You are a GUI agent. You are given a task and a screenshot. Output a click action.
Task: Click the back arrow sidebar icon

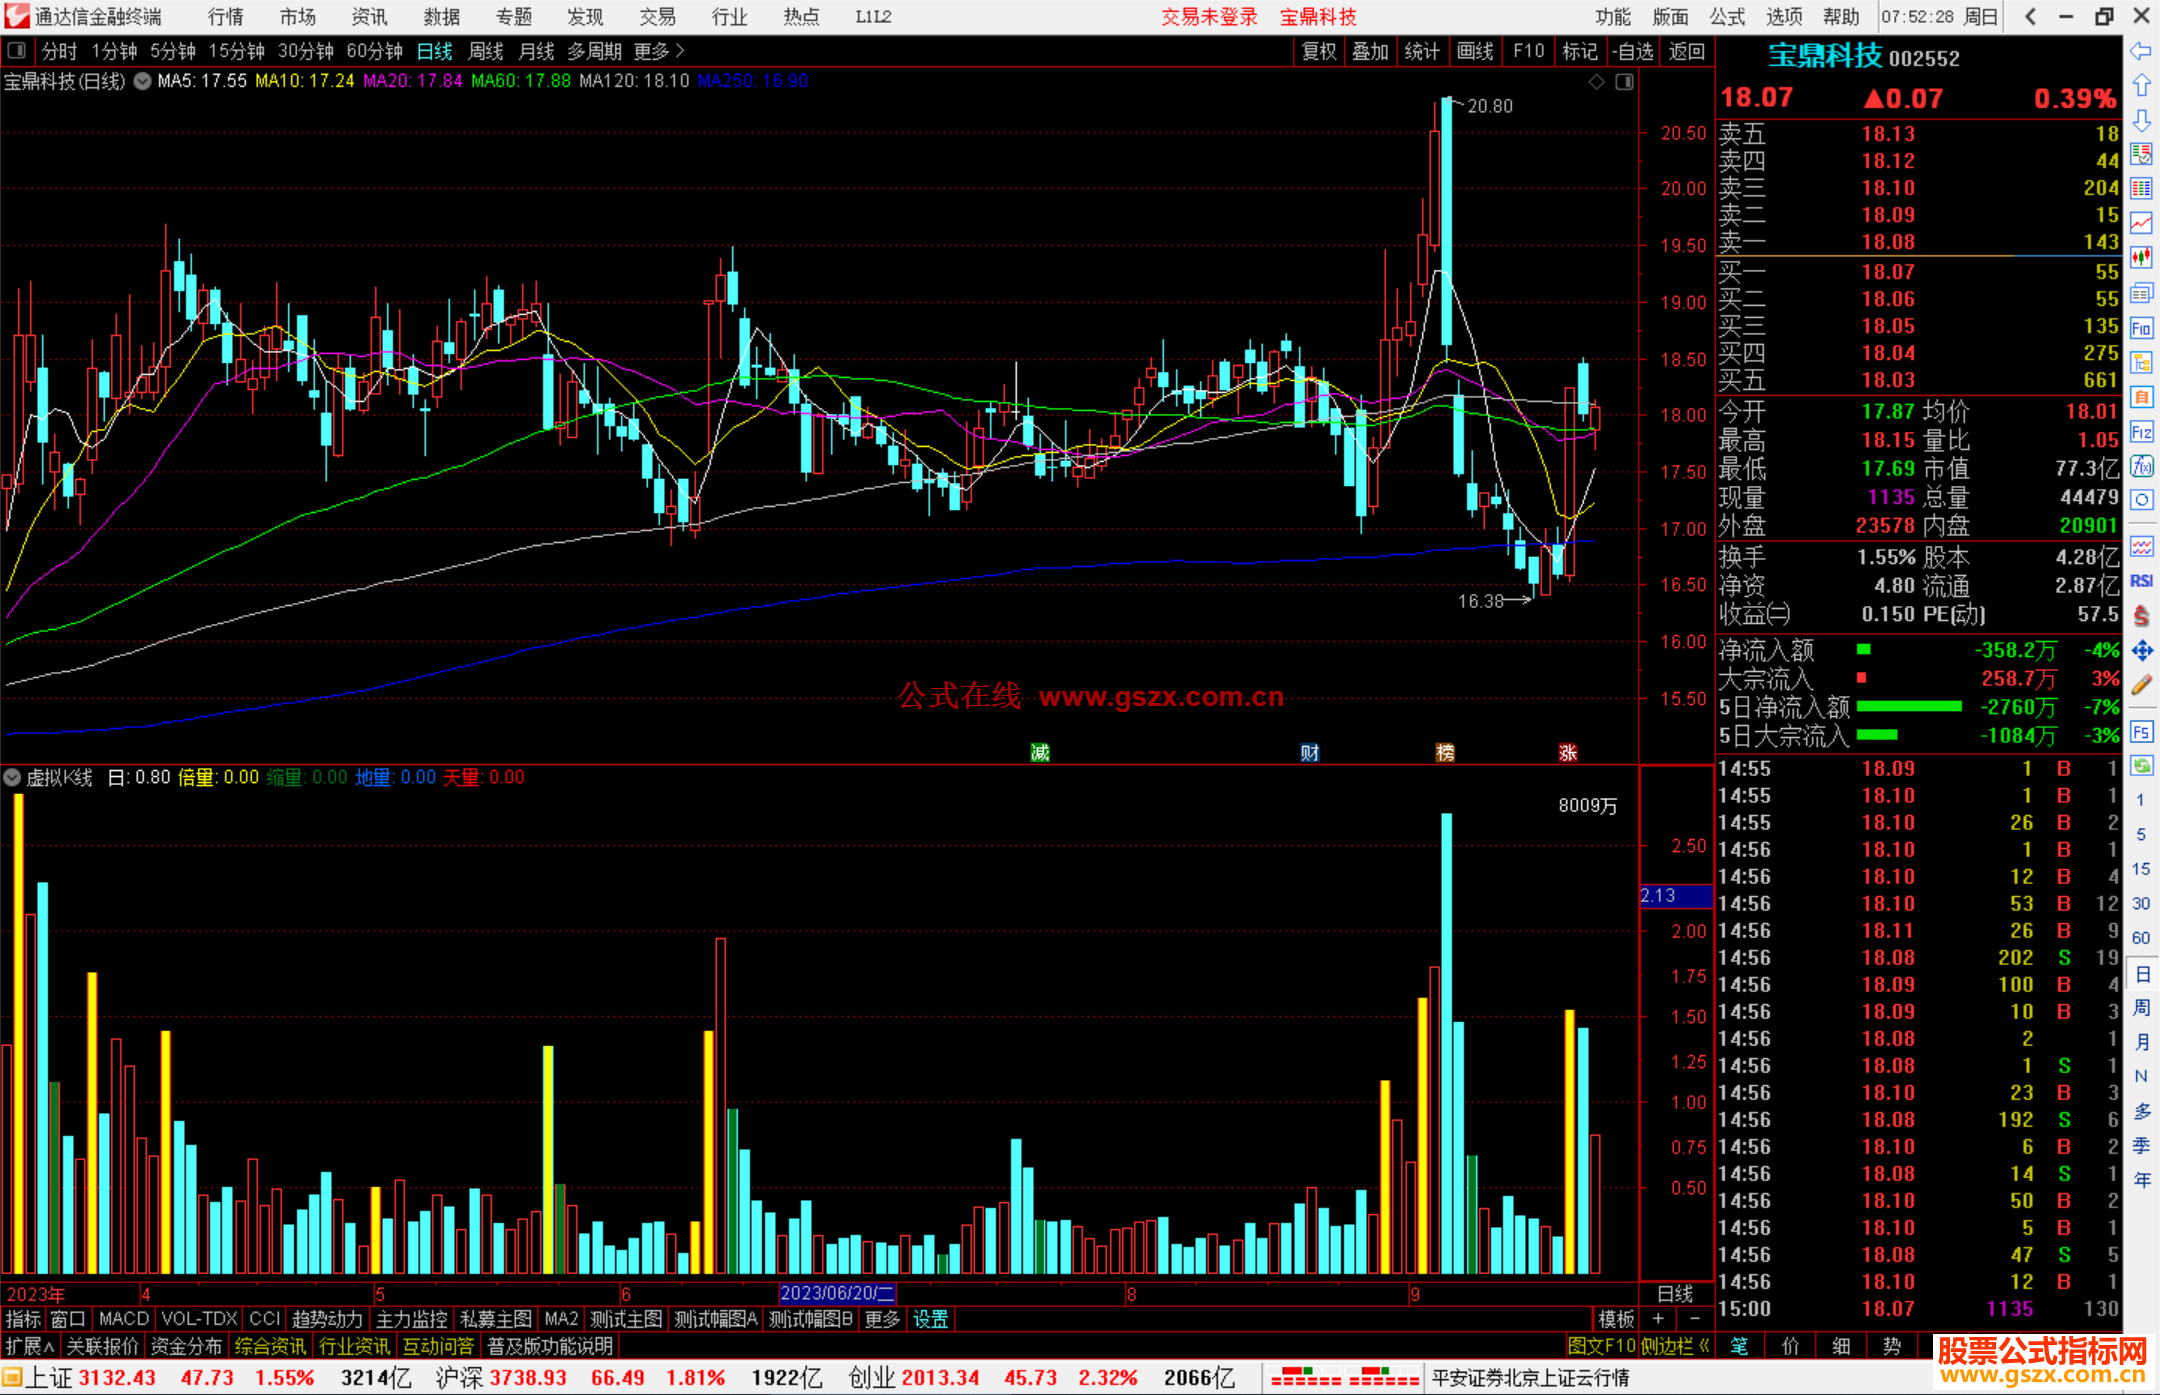(x=2141, y=51)
